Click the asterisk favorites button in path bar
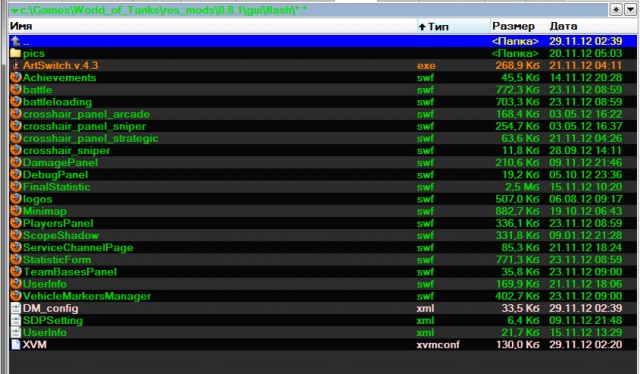Viewport: 640px width, 374px height. 616,9
